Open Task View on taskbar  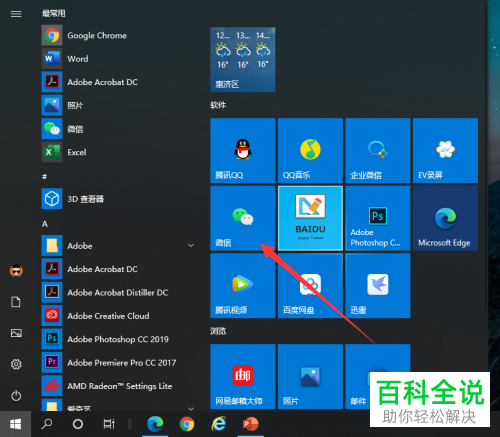pyautogui.click(x=109, y=424)
